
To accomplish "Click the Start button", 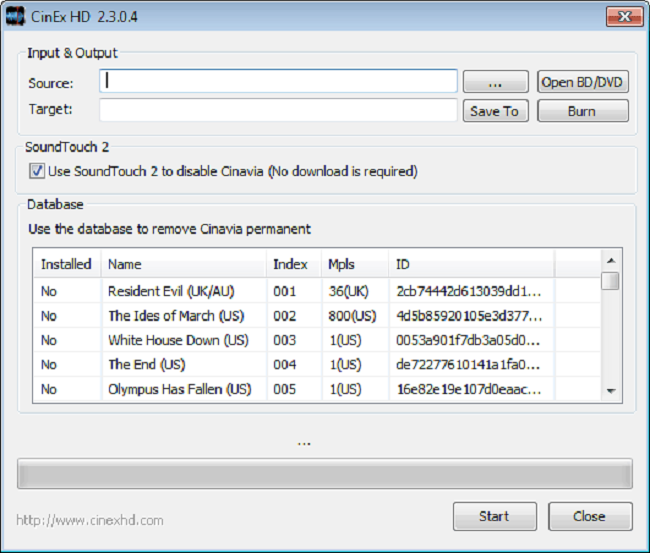I will (495, 517).
